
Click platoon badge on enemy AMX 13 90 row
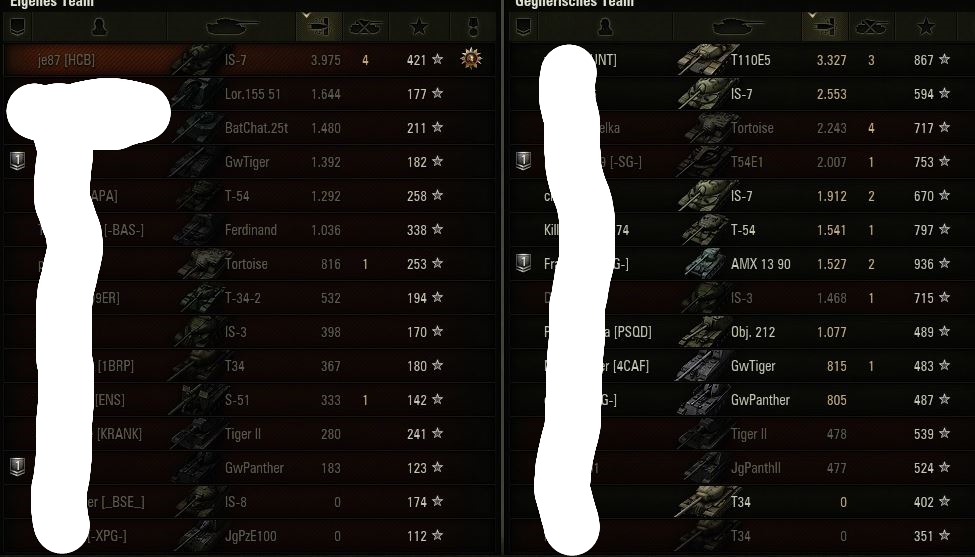pos(524,263)
